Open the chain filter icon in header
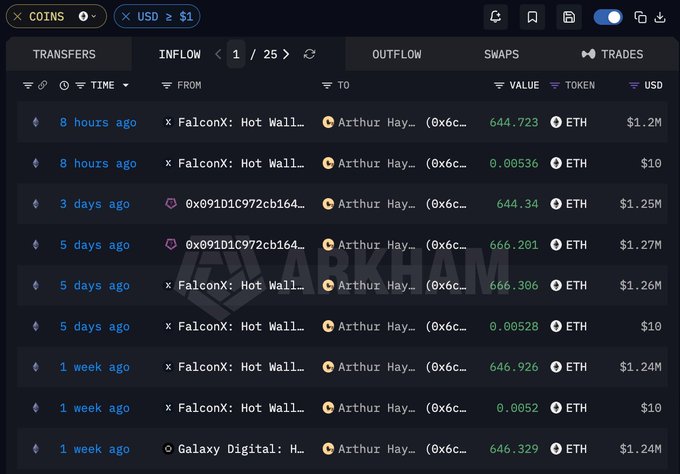Screen dimensions: 680x474 pos(28,85)
